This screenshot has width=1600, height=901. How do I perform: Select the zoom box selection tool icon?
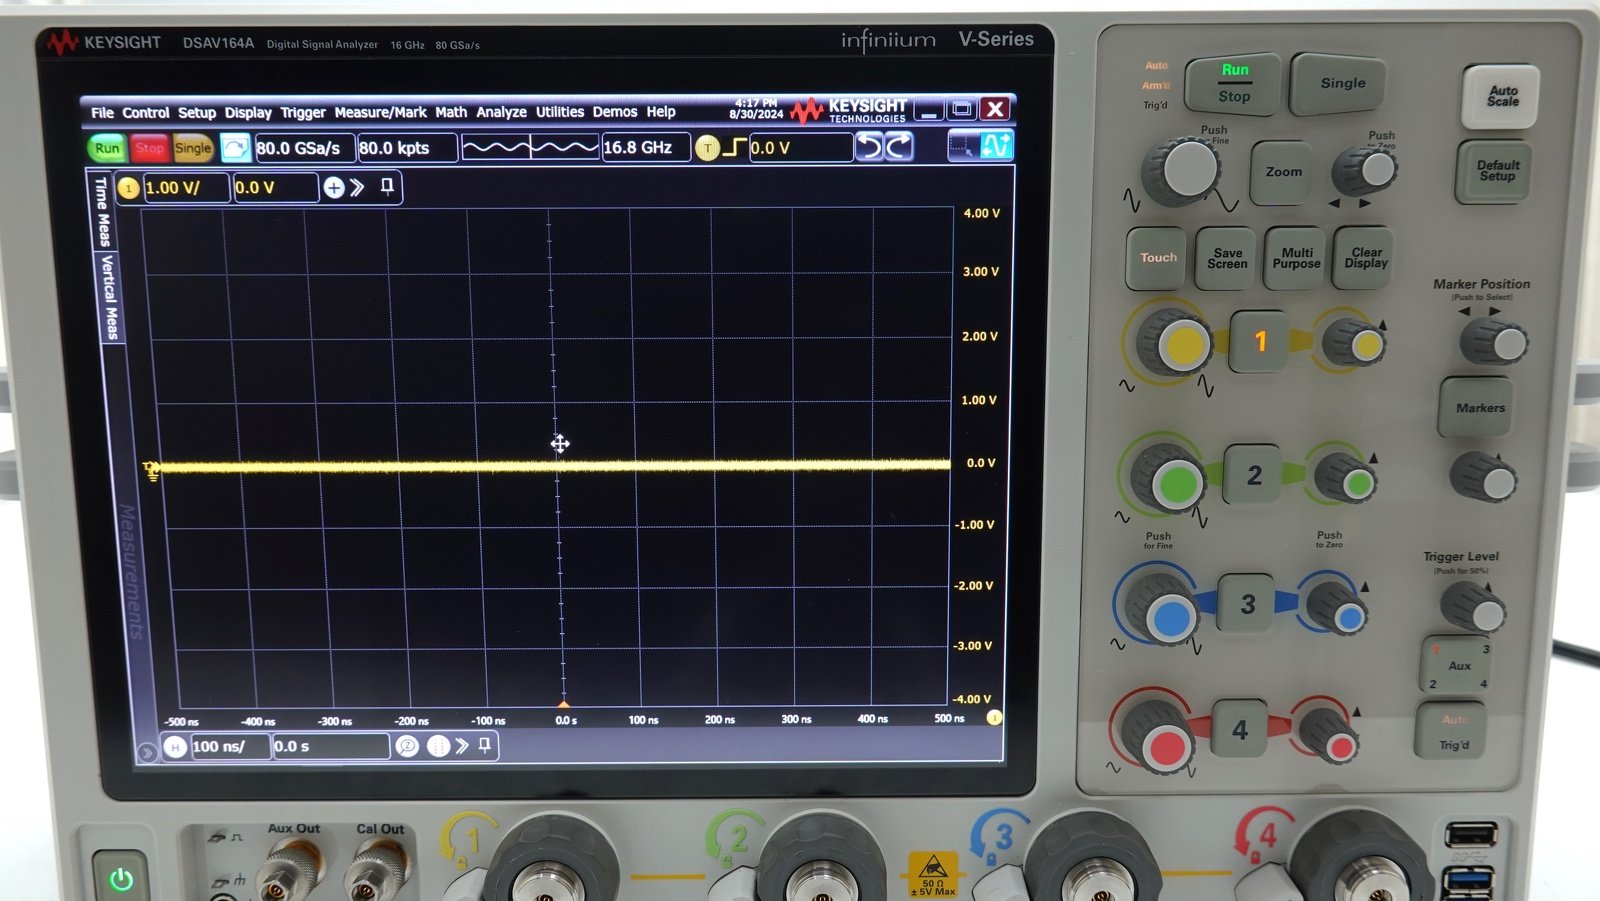point(963,147)
